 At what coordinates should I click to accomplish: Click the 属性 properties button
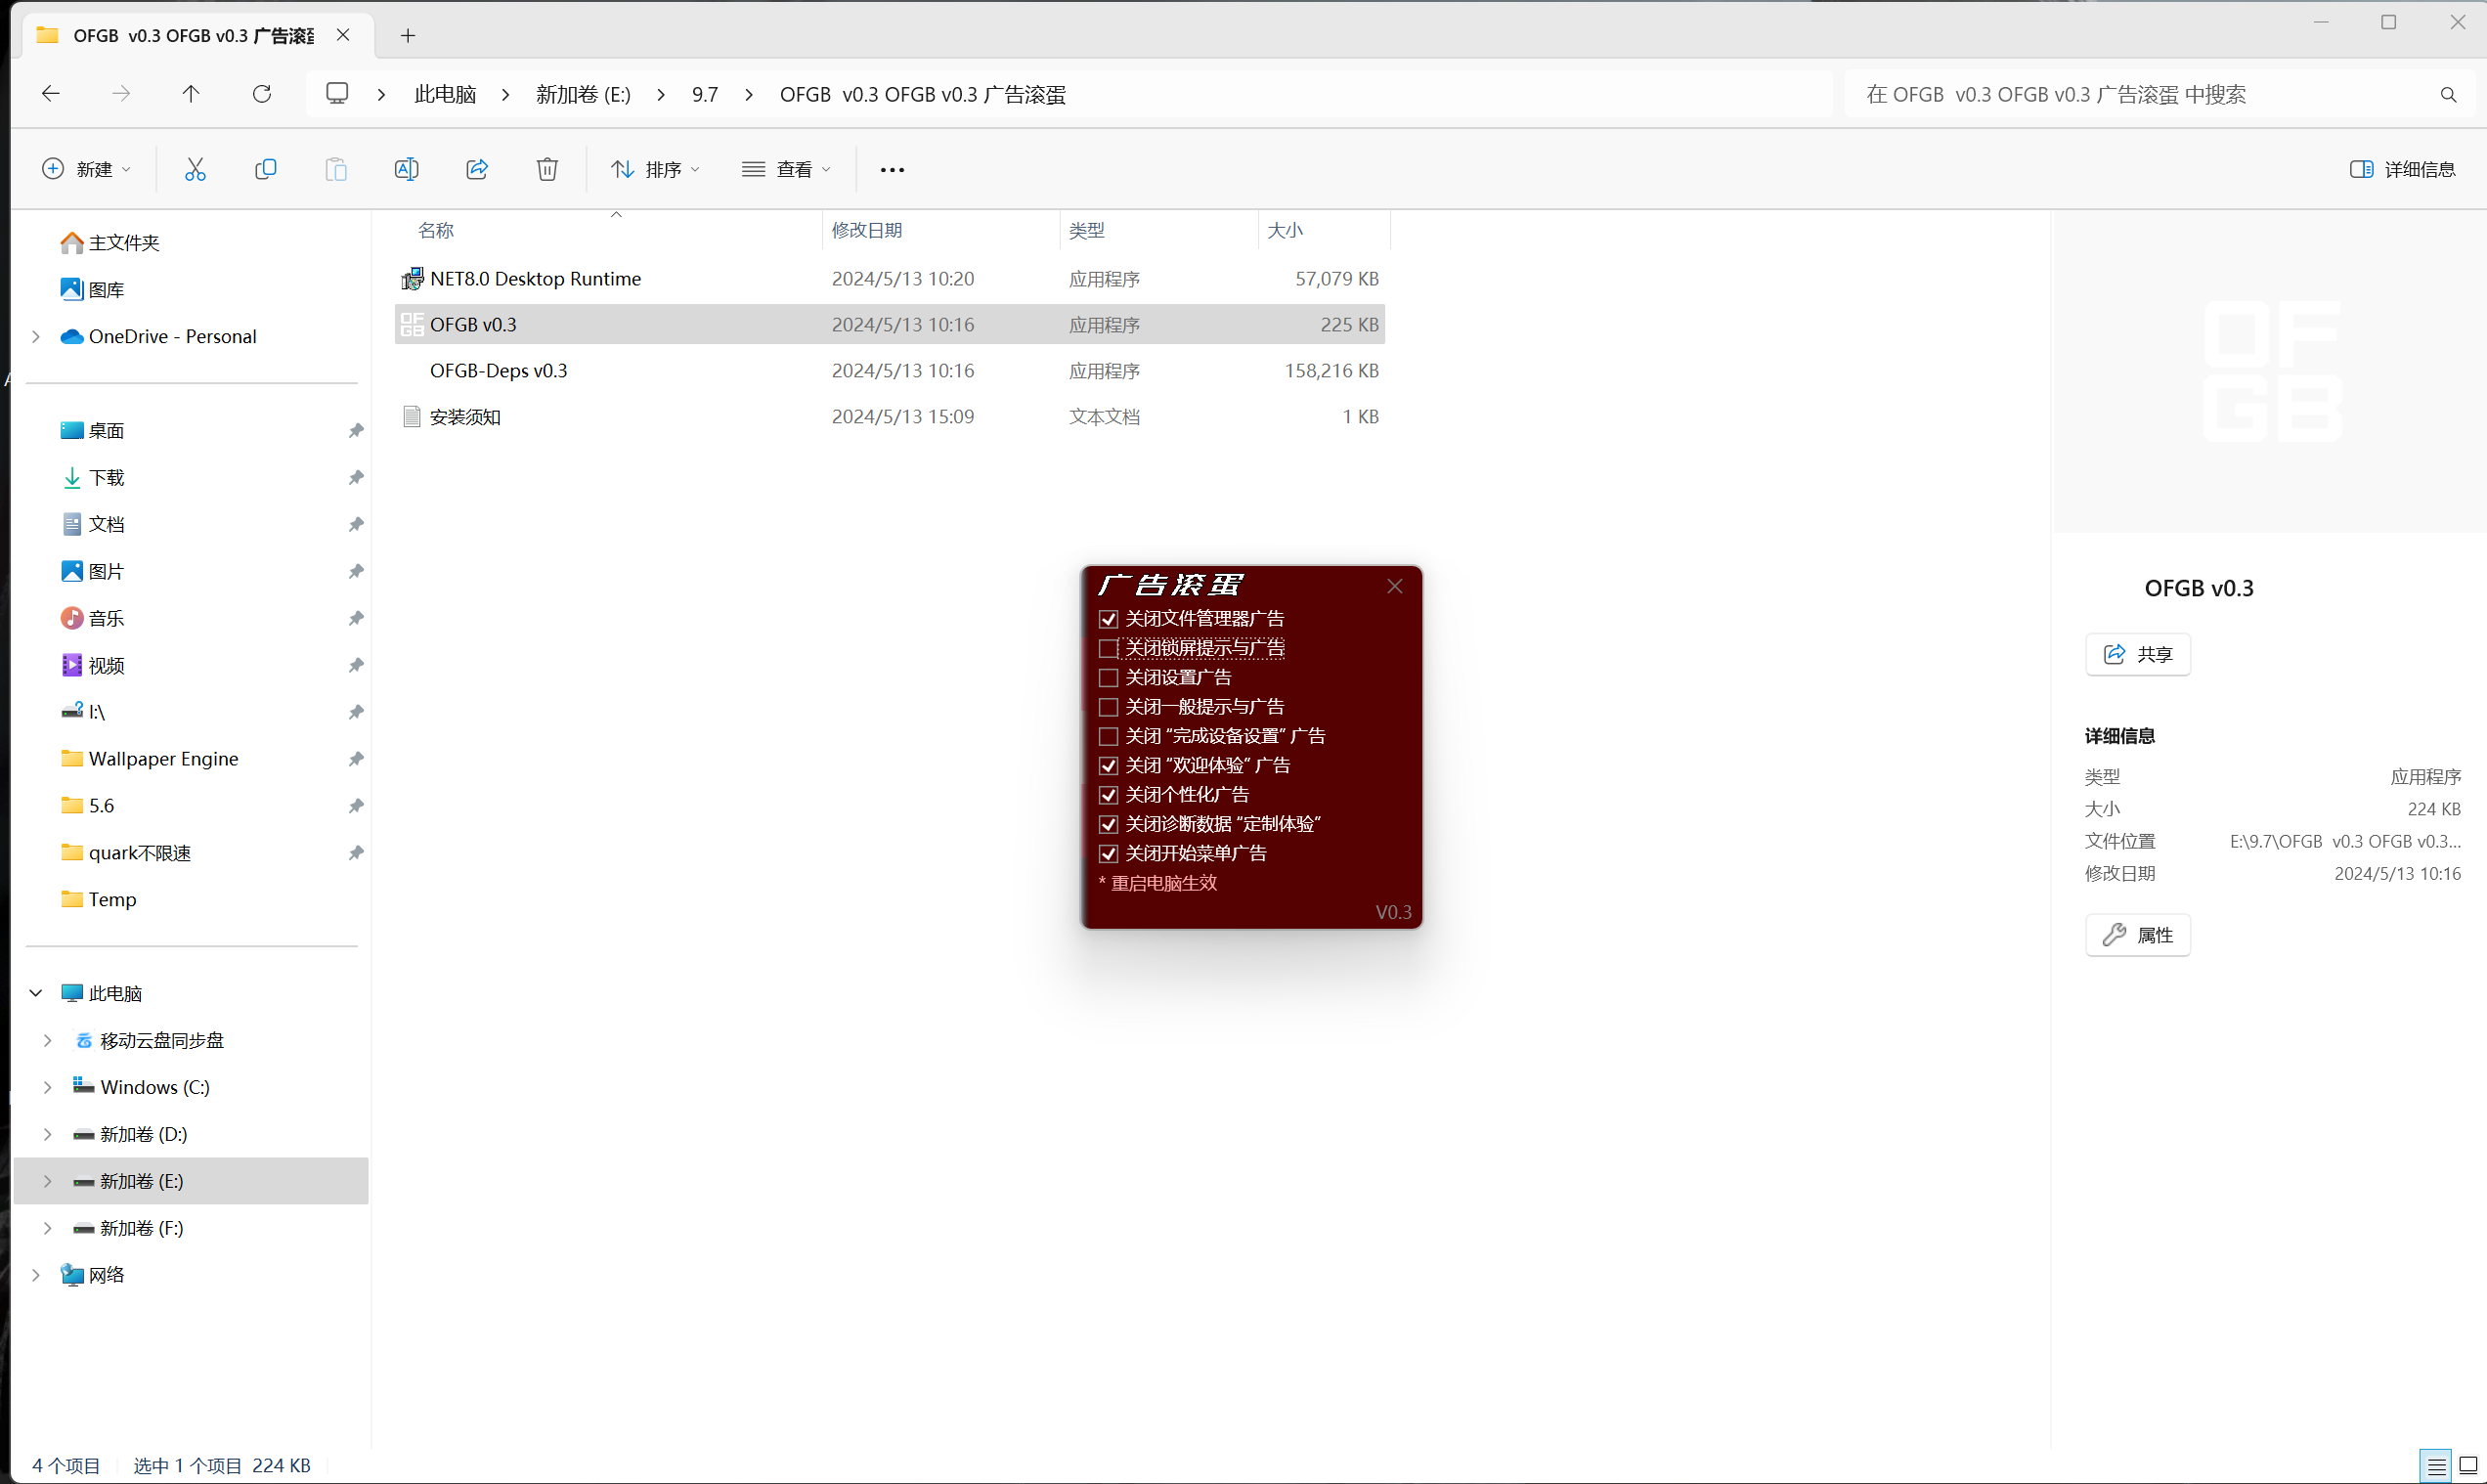pos(2137,935)
